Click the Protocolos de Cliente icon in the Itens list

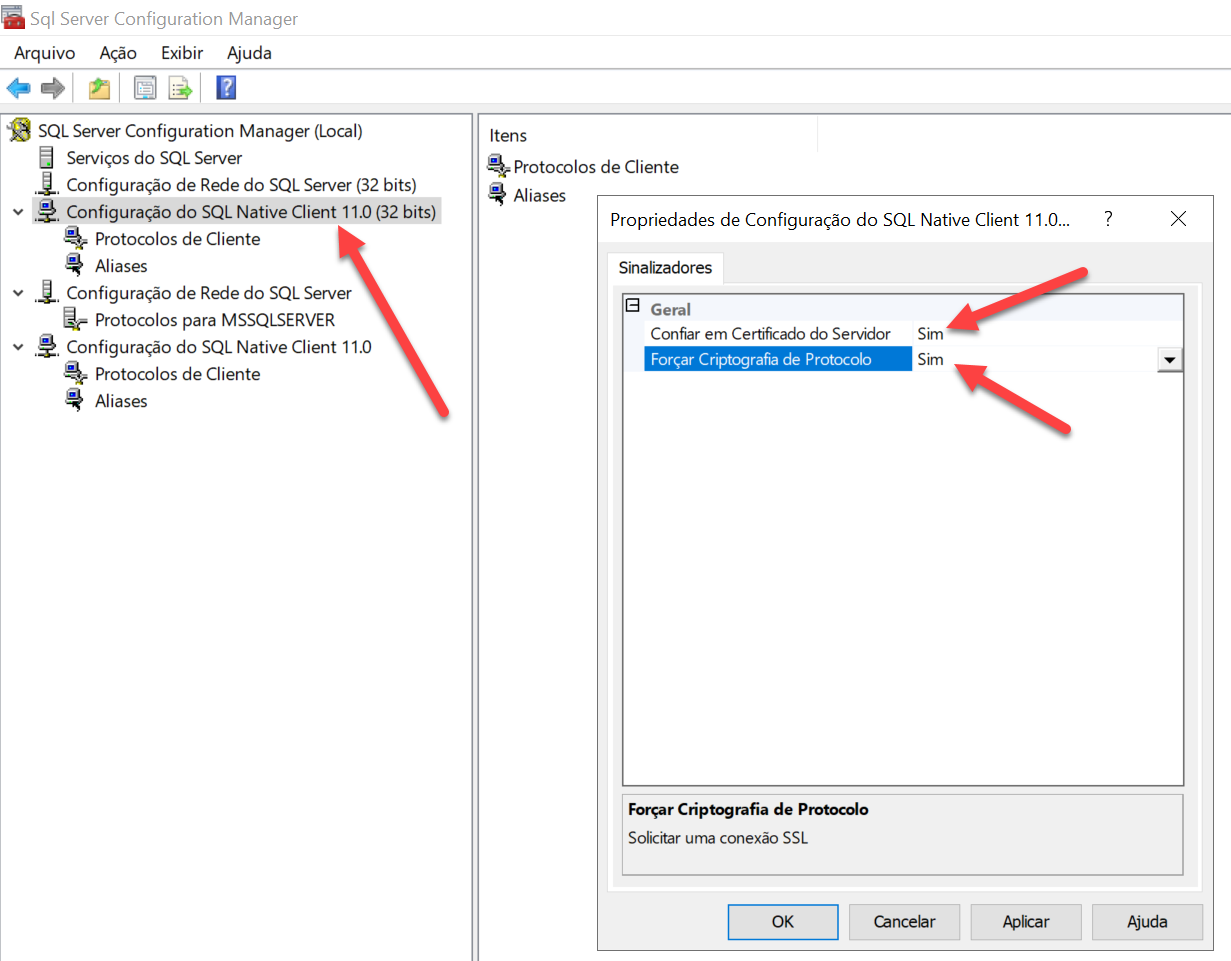click(x=498, y=167)
